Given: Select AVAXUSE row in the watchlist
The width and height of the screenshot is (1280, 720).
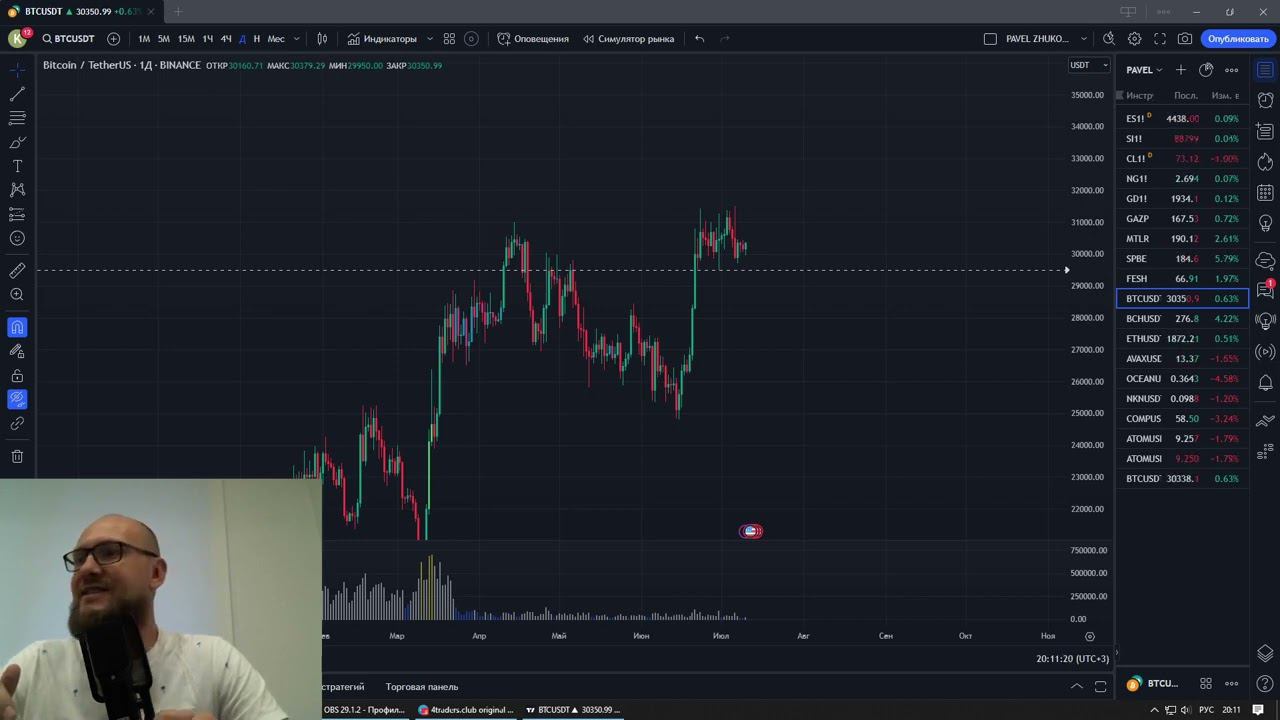Looking at the screenshot, I should (1182, 359).
